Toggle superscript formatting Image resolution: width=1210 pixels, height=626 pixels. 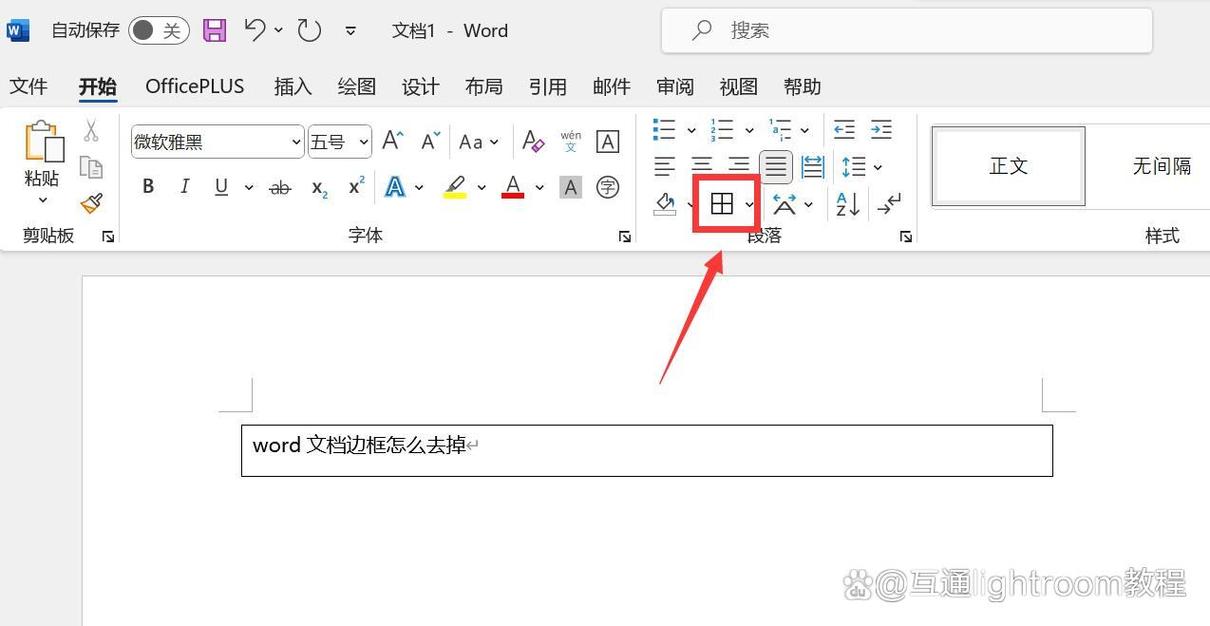pyautogui.click(x=356, y=187)
